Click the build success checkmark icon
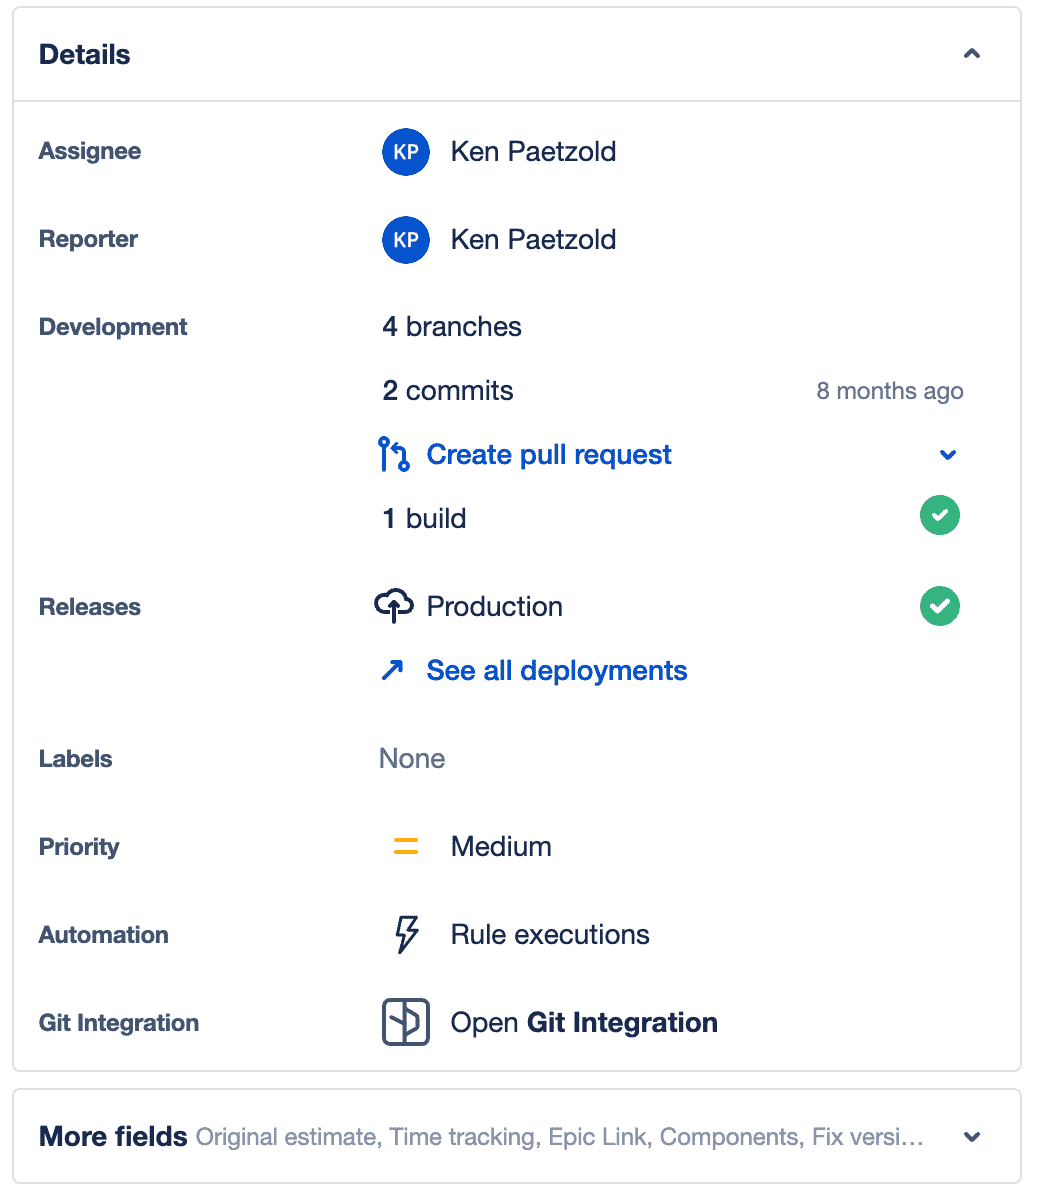1038x1186 pixels. pyautogui.click(x=939, y=516)
